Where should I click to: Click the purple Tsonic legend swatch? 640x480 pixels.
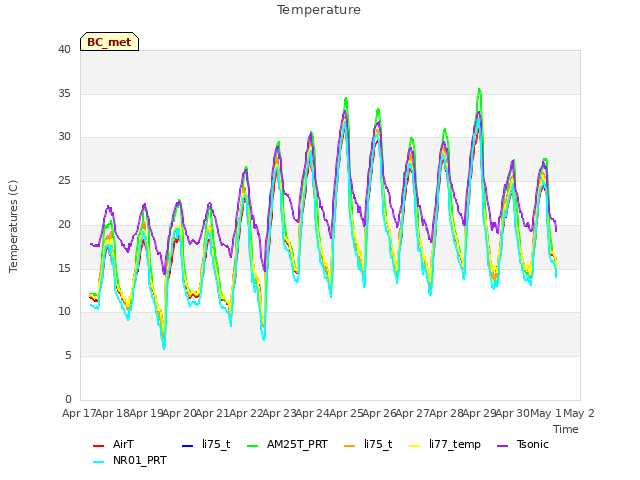502,446
